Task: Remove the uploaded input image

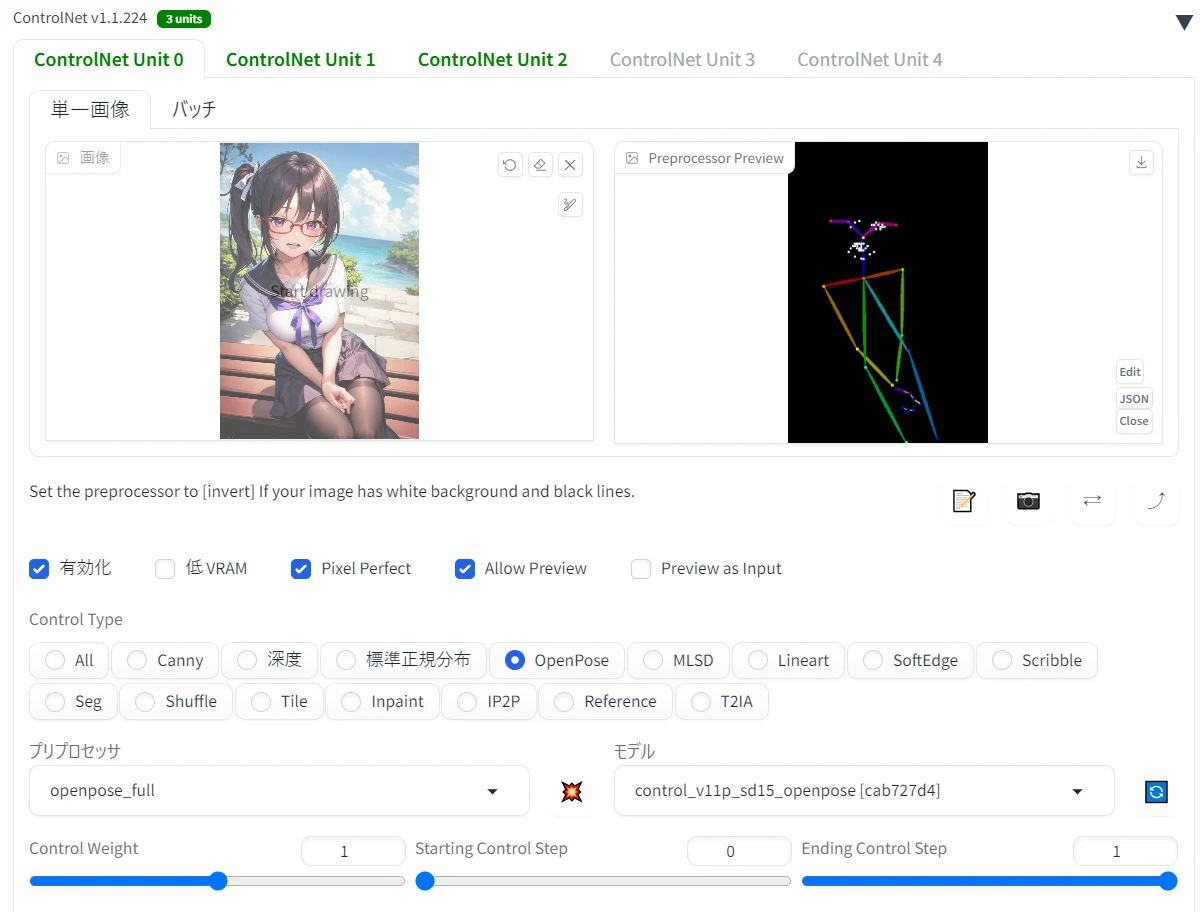Action: [x=570, y=165]
